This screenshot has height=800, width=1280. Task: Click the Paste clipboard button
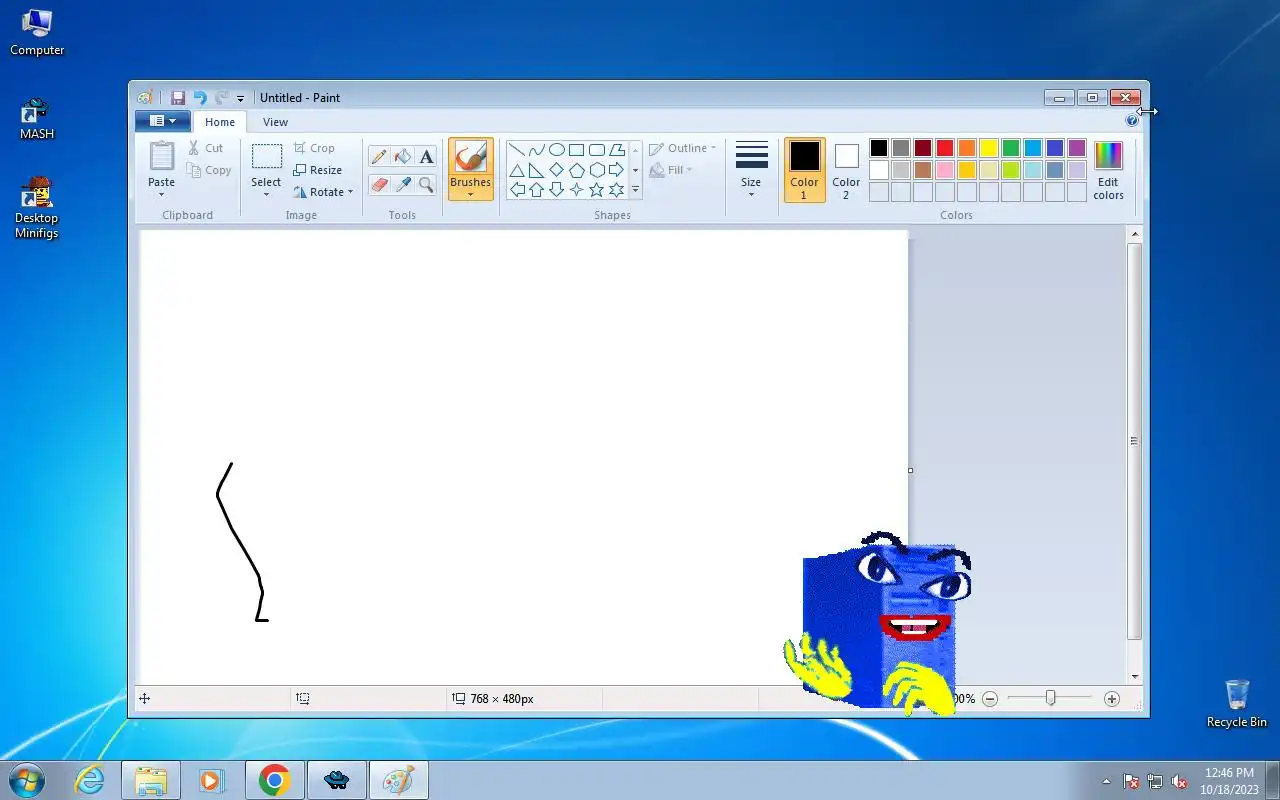click(162, 157)
